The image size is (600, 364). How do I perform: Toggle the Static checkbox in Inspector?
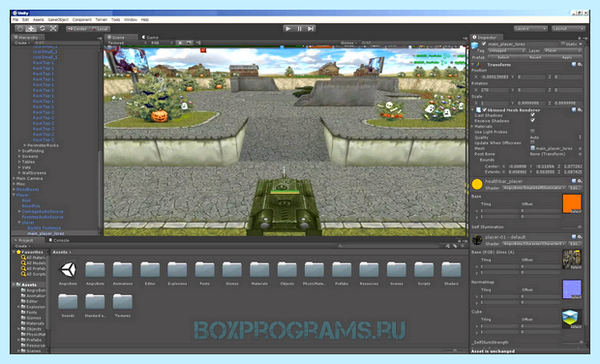(563, 44)
